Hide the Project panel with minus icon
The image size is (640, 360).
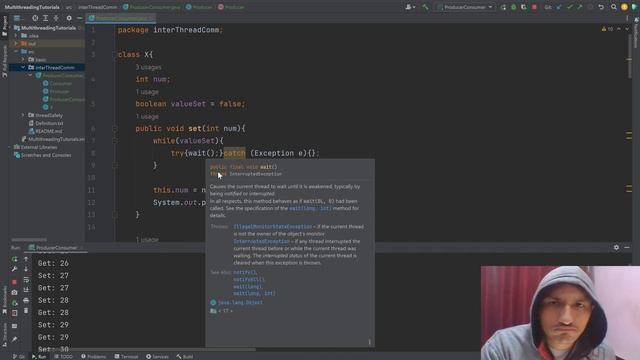click(x=79, y=18)
